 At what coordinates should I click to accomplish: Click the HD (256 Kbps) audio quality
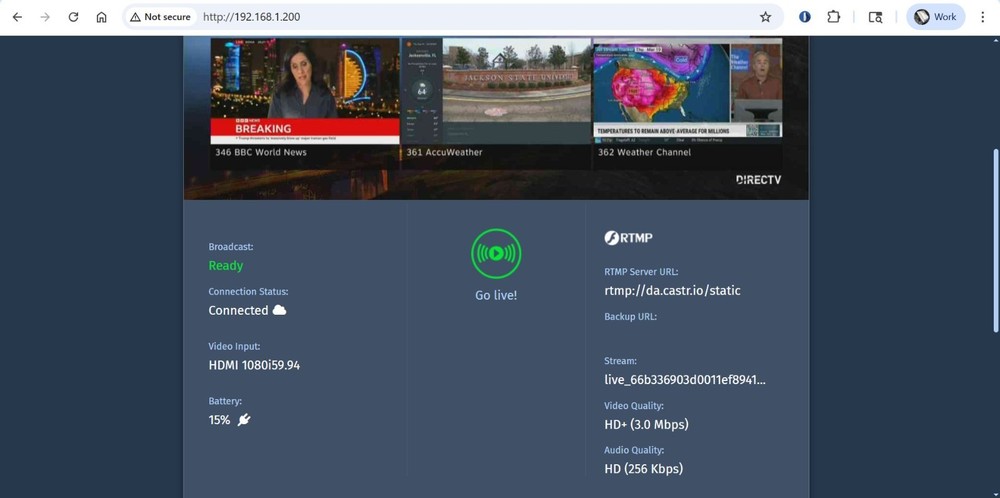click(x=643, y=469)
